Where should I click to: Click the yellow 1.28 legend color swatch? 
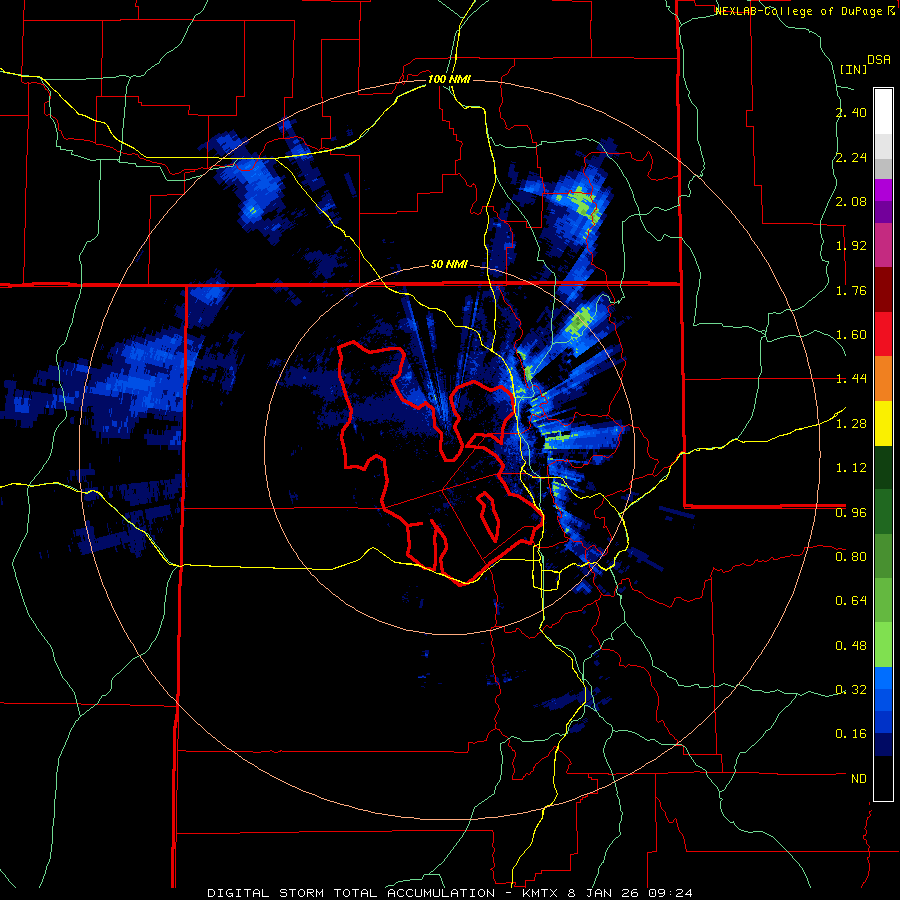click(x=883, y=423)
